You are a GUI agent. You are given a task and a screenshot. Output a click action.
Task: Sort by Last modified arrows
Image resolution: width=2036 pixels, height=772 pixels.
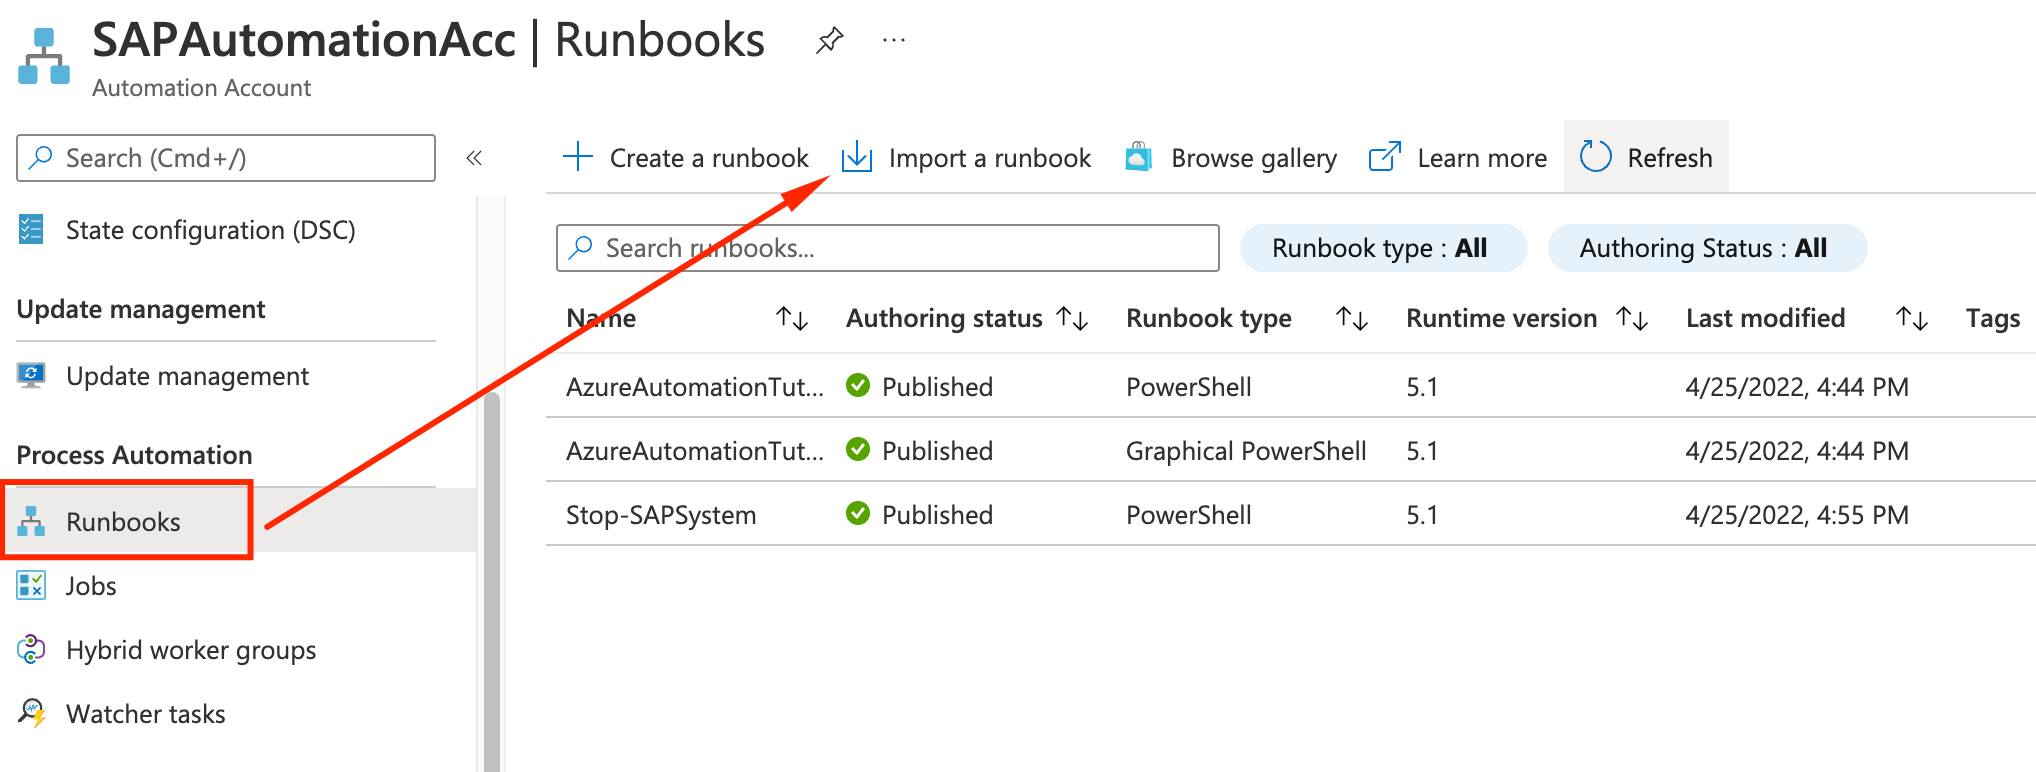[x=1912, y=319]
